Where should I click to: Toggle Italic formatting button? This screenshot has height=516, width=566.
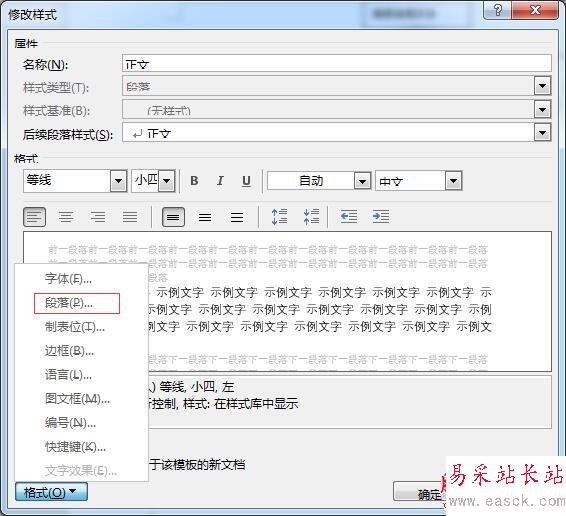pos(220,181)
